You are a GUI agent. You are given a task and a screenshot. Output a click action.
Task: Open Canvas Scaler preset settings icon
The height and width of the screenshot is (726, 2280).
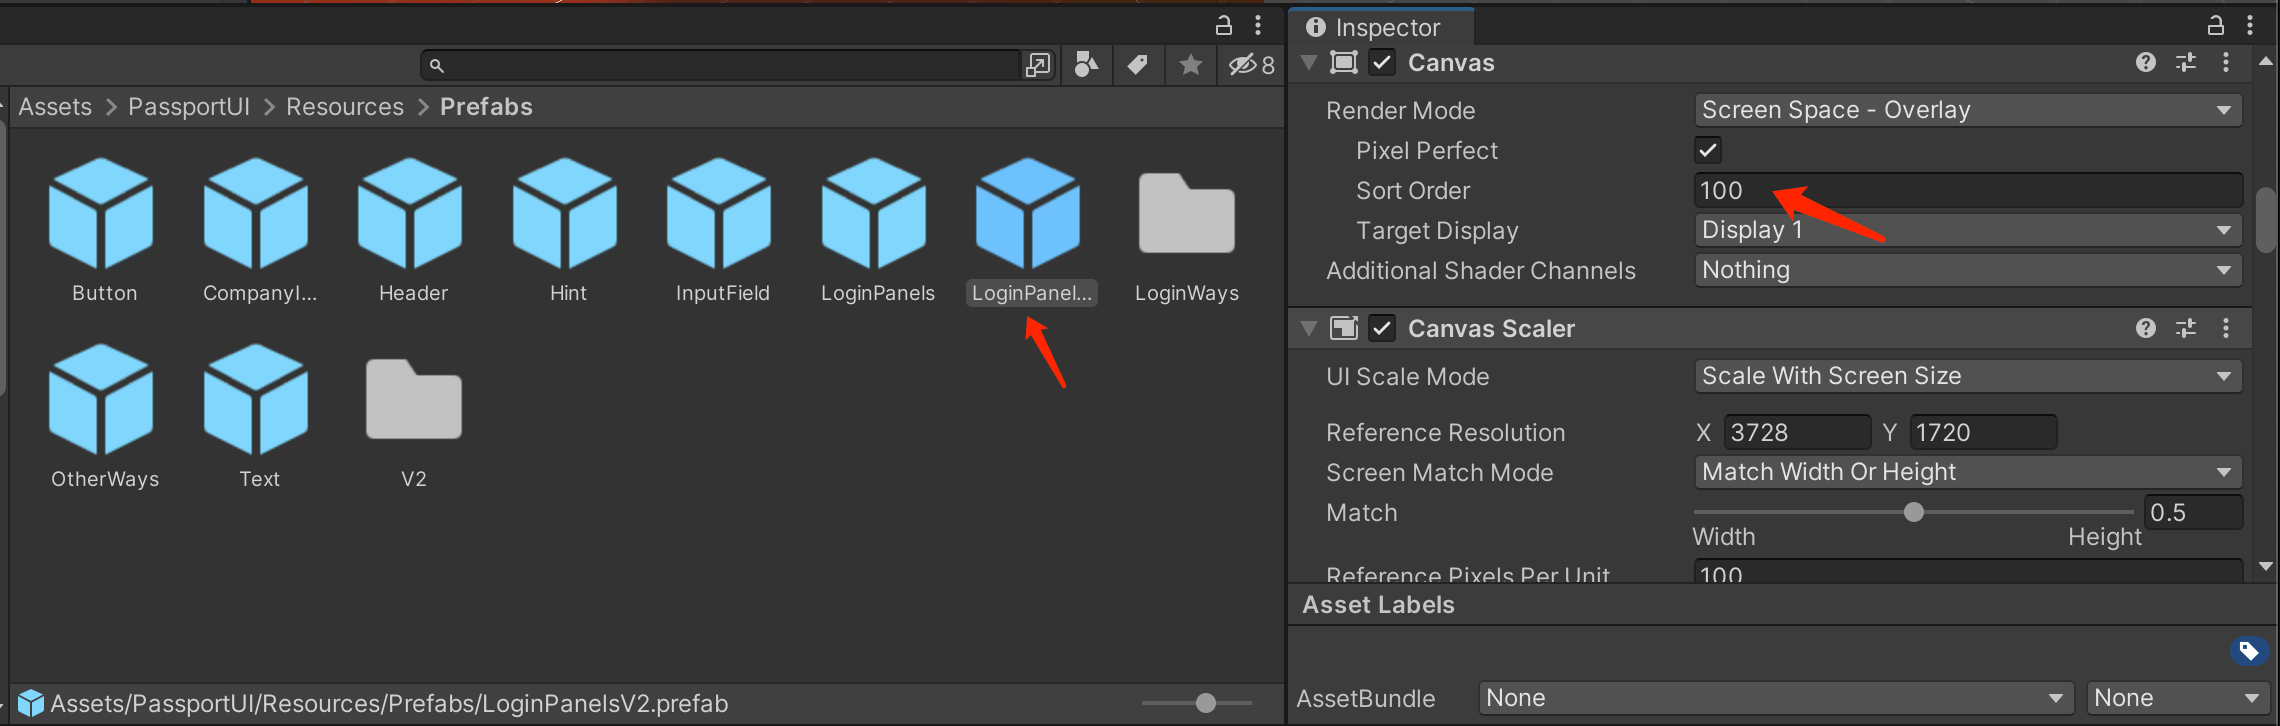[x=2186, y=329]
